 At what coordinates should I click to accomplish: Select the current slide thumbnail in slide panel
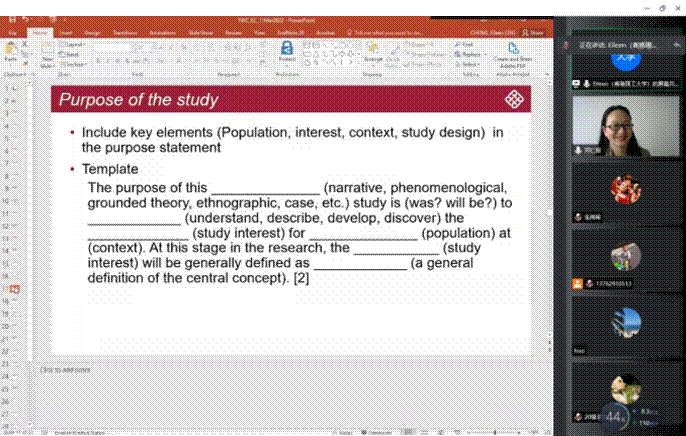[x=15, y=289]
